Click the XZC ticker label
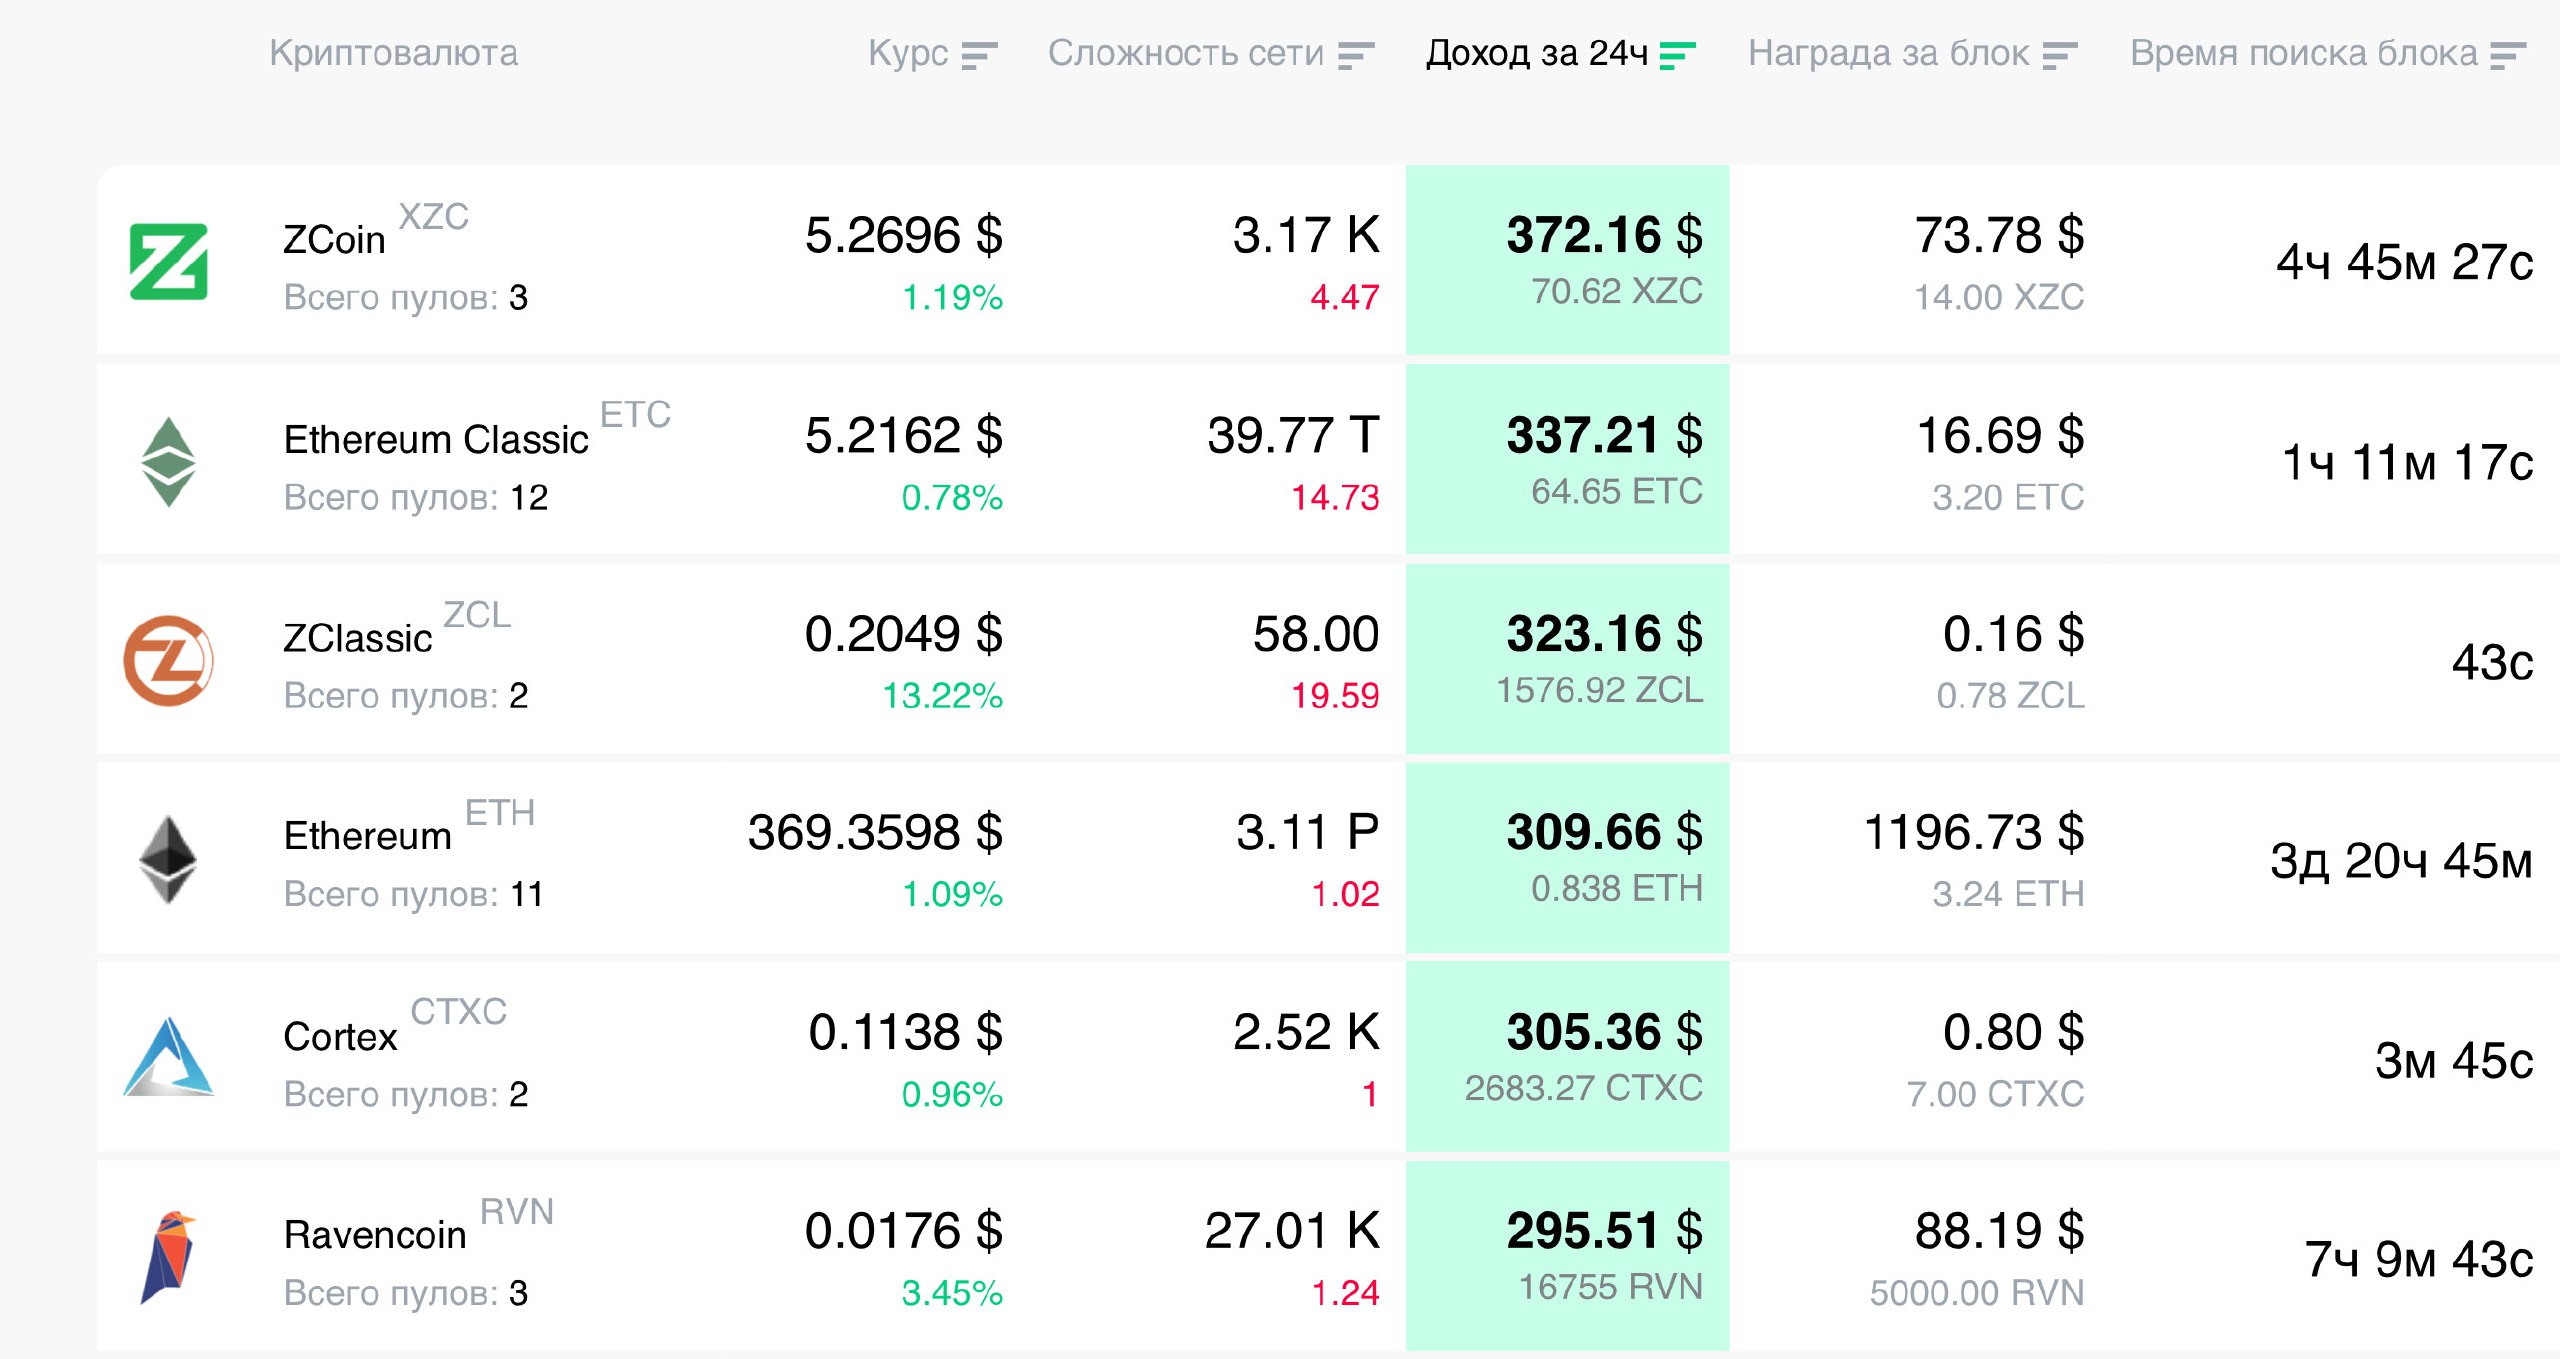The width and height of the screenshot is (2560, 1359). tap(434, 217)
